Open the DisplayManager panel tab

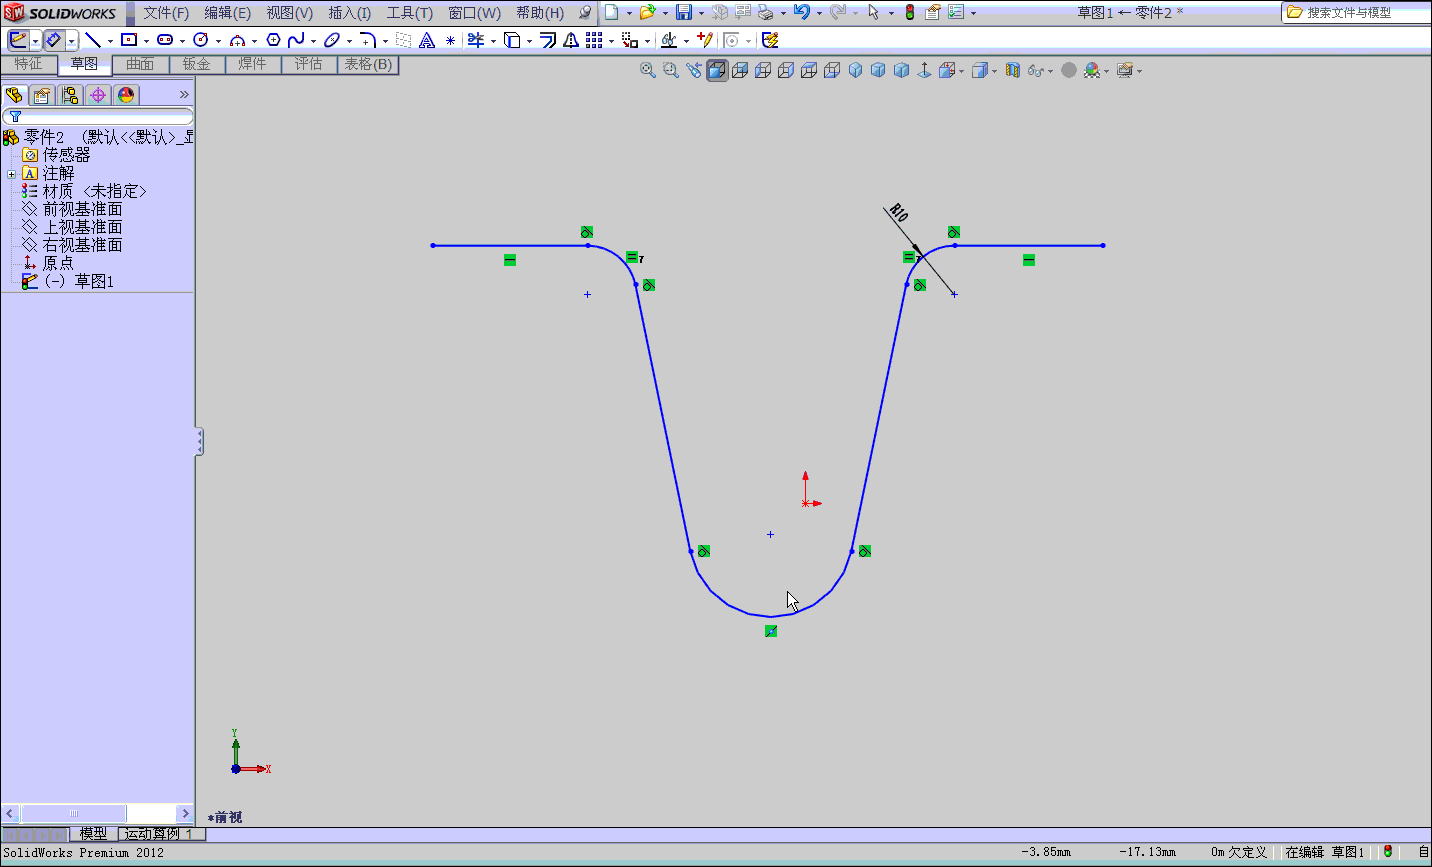tap(125, 95)
